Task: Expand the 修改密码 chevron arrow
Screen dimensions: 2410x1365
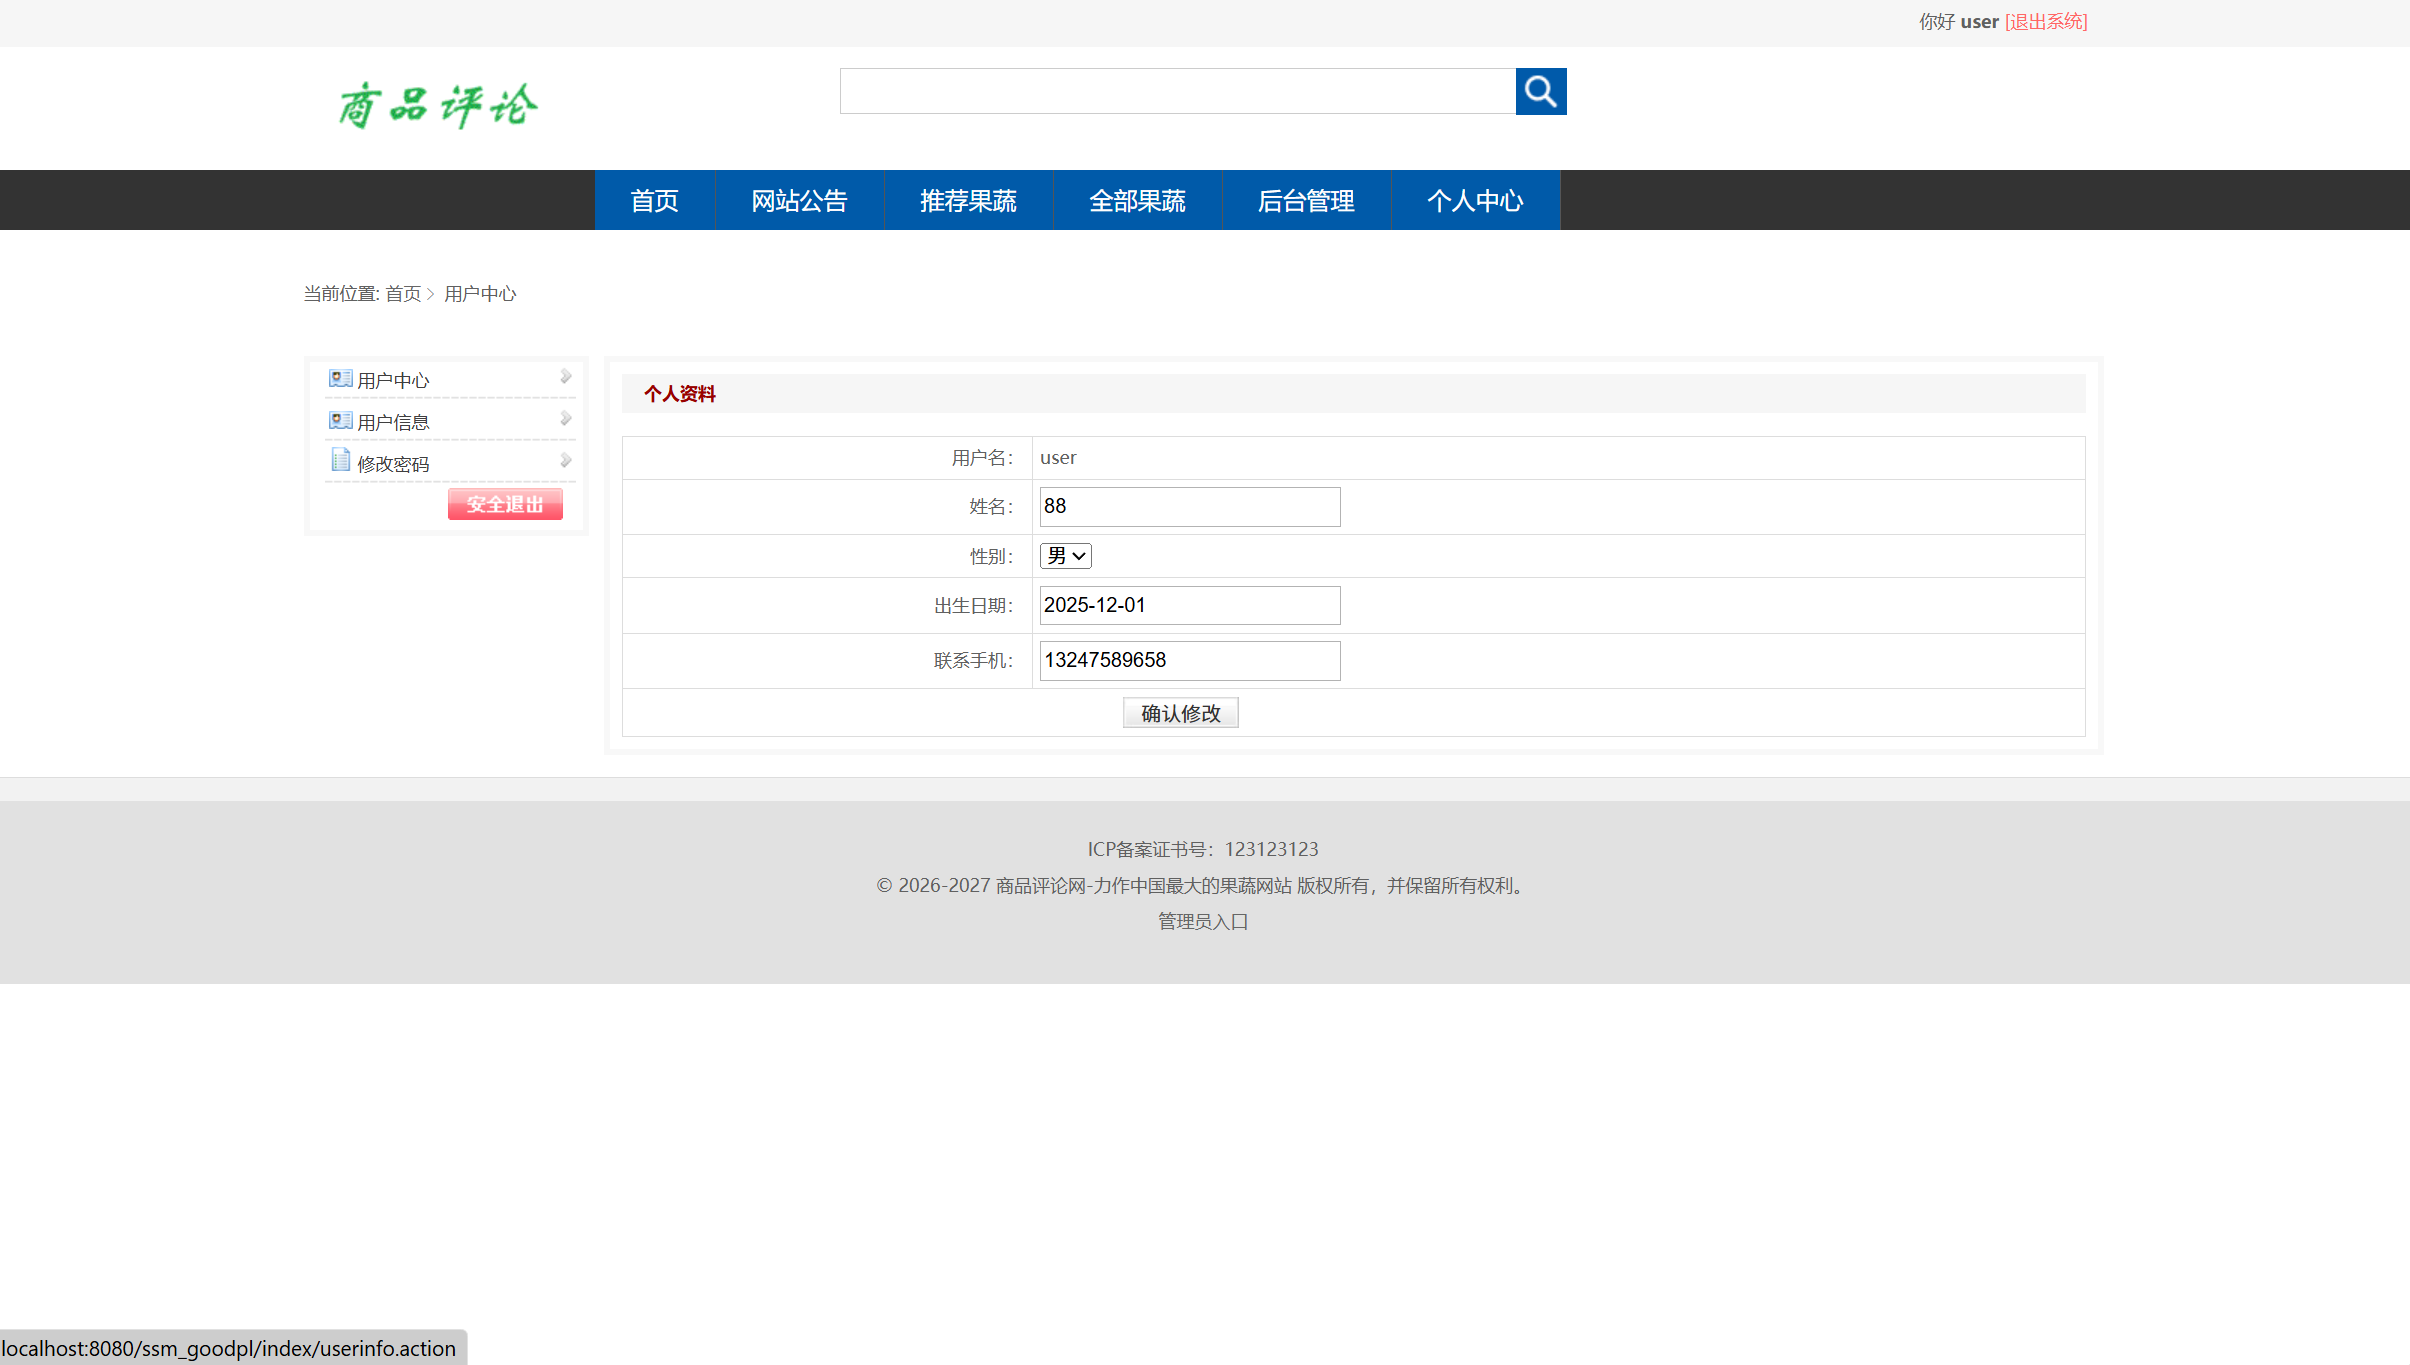Action: point(566,460)
